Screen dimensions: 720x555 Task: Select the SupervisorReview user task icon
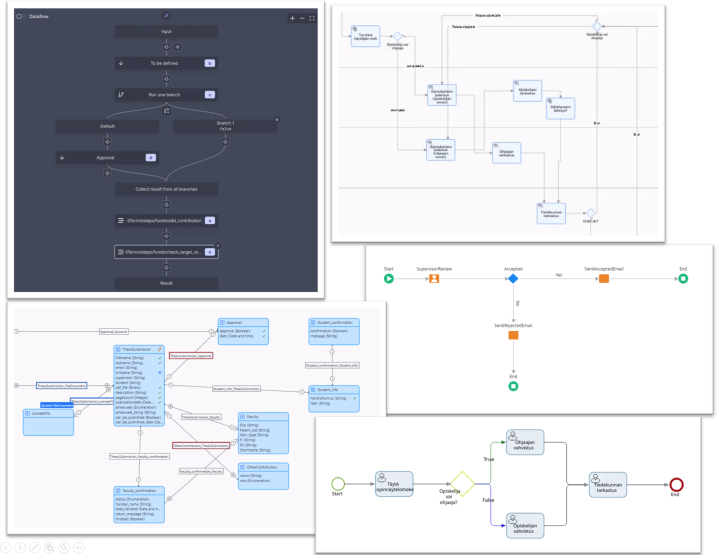[x=434, y=279]
